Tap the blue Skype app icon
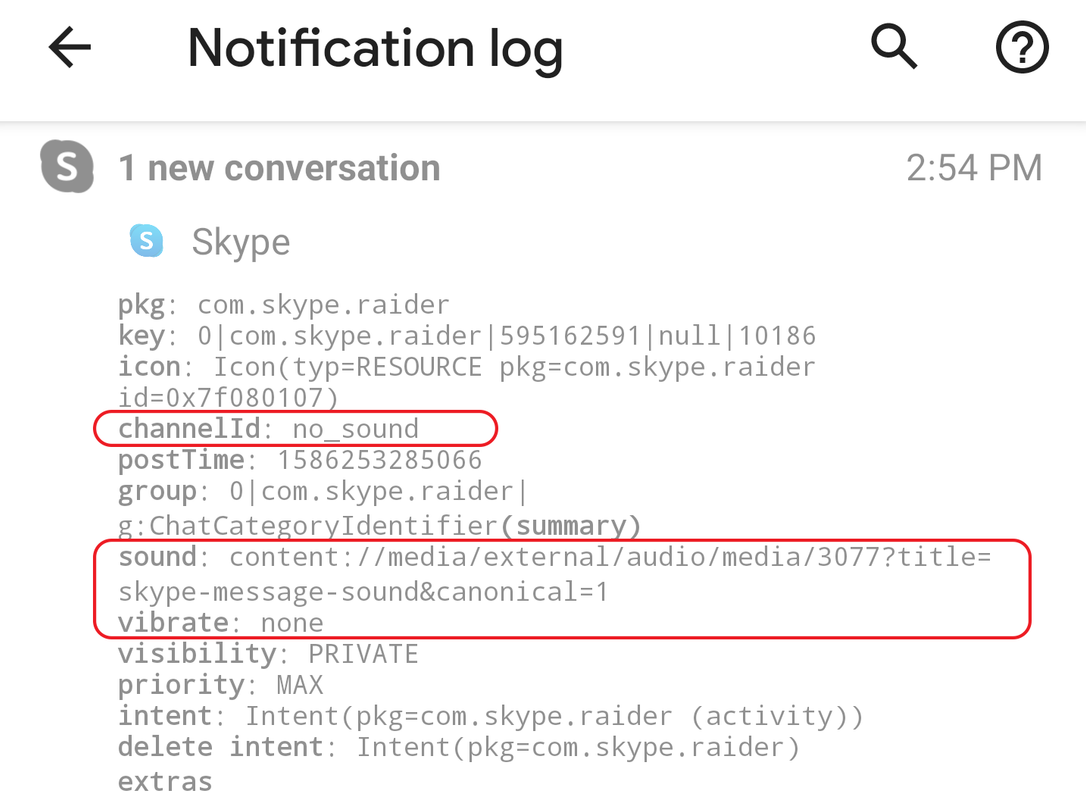Image resolution: width=1086 pixels, height=800 pixels. pyautogui.click(x=146, y=241)
